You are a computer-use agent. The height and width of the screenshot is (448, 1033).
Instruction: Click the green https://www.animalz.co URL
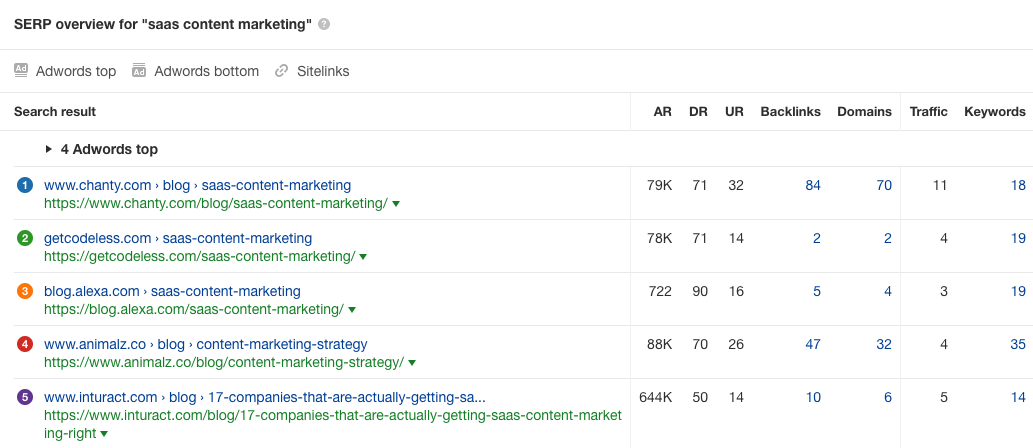tap(224, 362)
